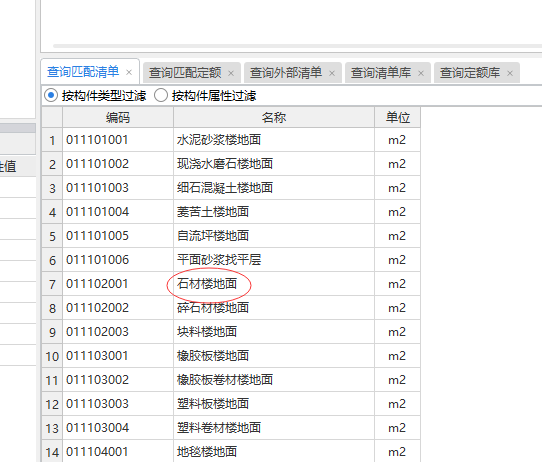
Task: Click the 编码 column header
Action: coord(118,117)
